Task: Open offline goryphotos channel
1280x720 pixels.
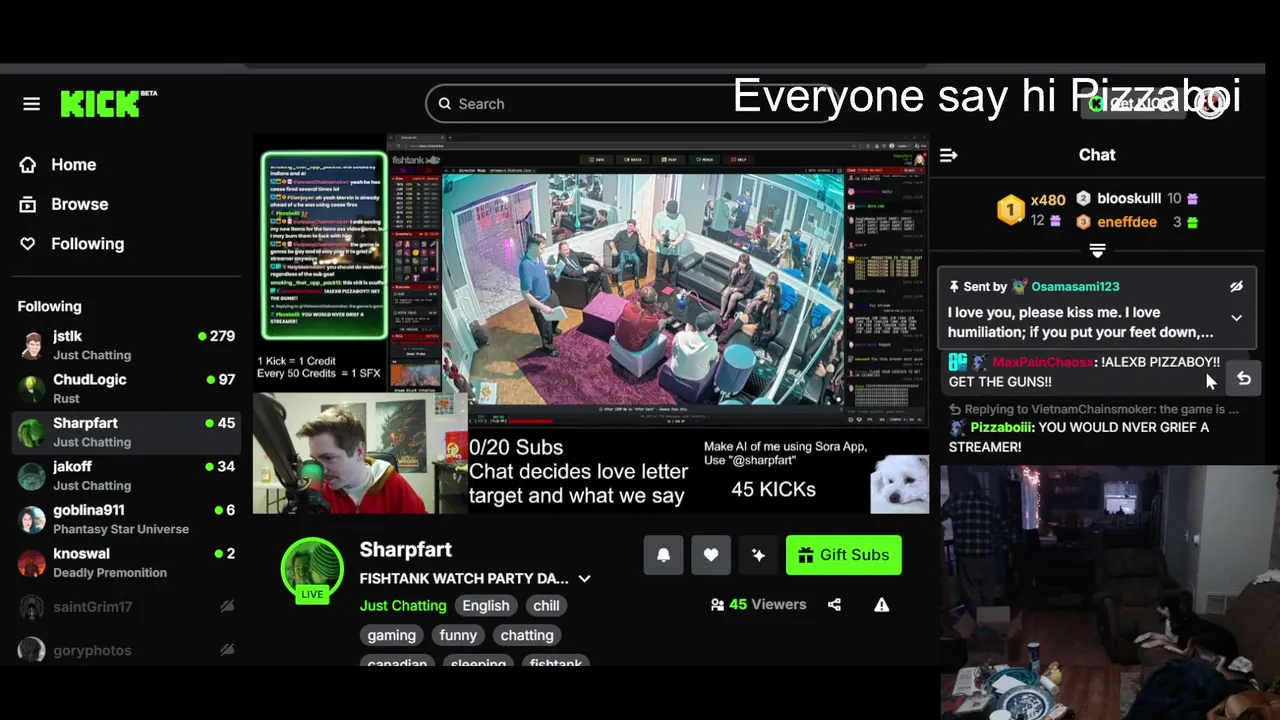Action: click(x=125, y=650)
